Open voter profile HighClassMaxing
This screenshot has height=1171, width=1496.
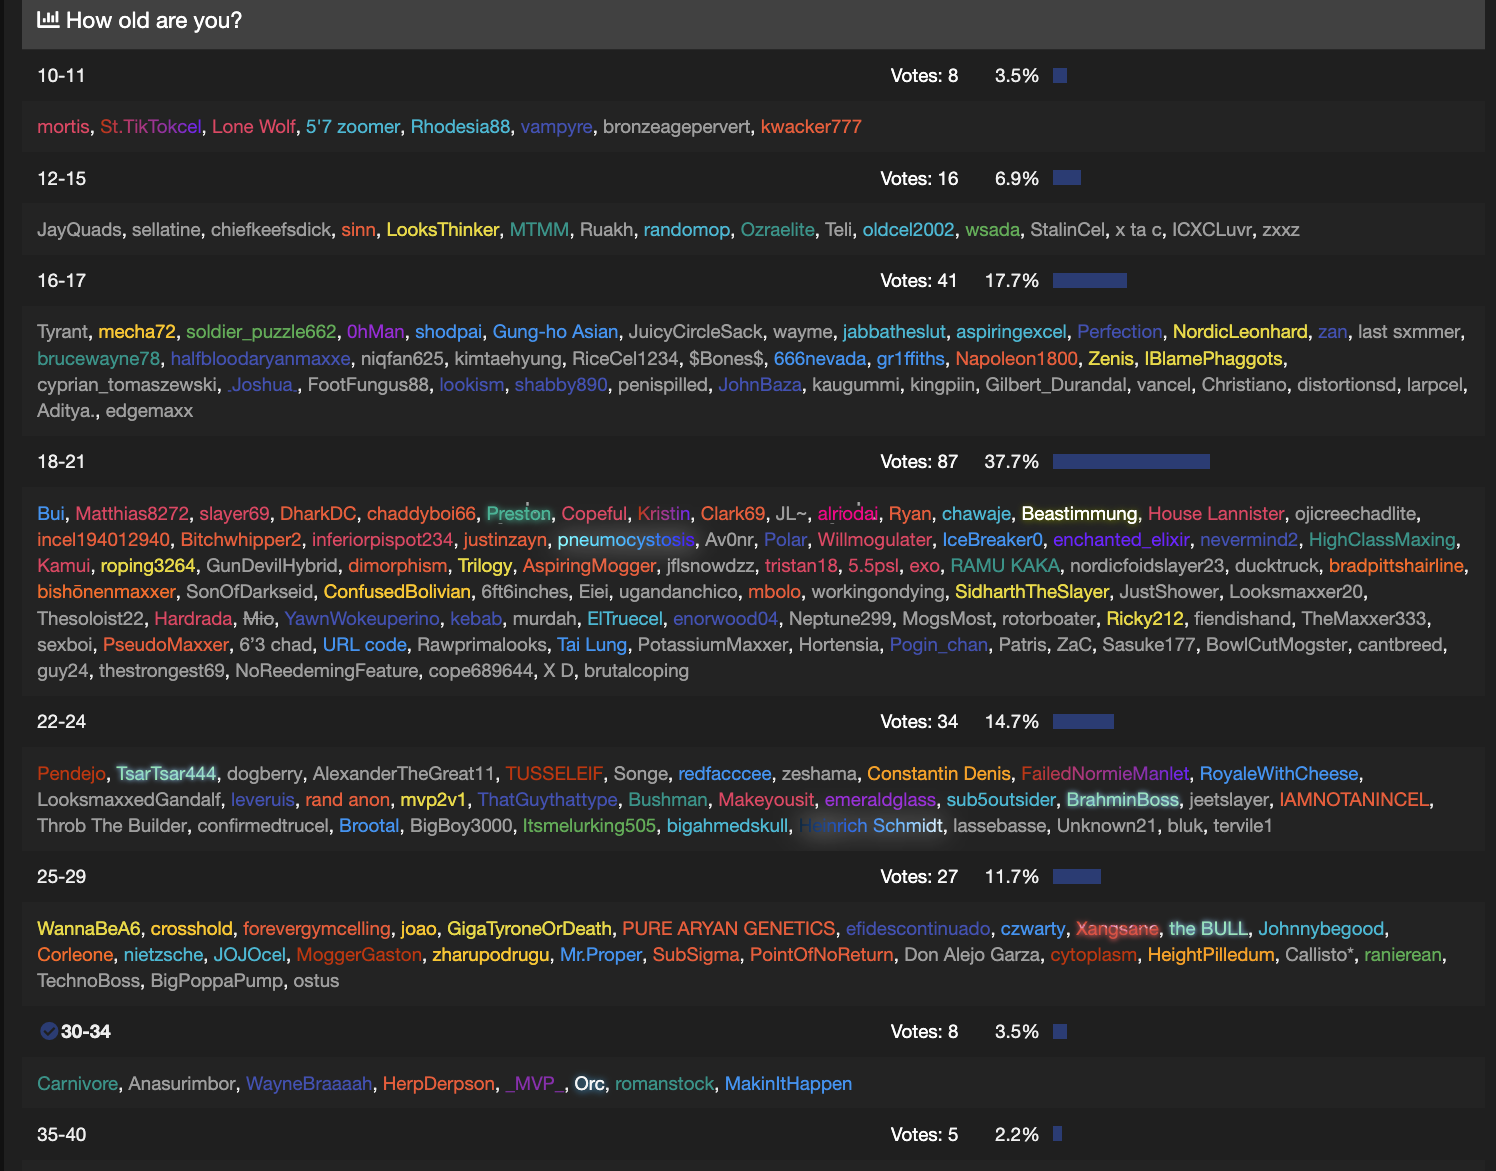pyautogui.click(x=1382, y=540)
